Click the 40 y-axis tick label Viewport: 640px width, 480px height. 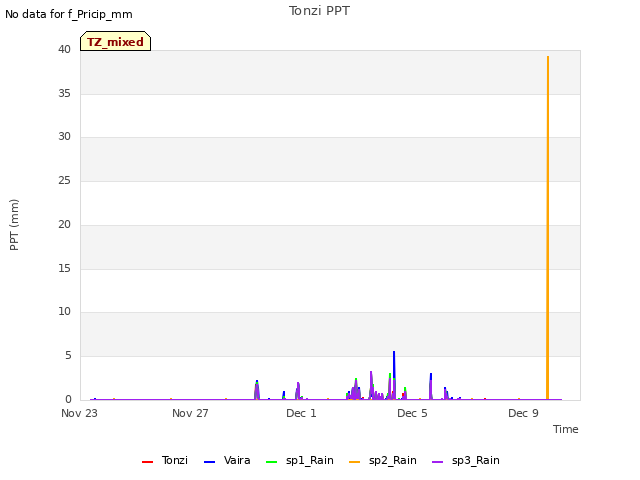point(64,49)
